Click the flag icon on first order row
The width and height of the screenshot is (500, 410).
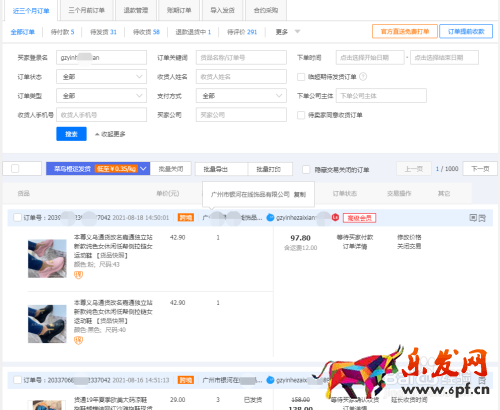pyautogui.click(x=482, y=218)
